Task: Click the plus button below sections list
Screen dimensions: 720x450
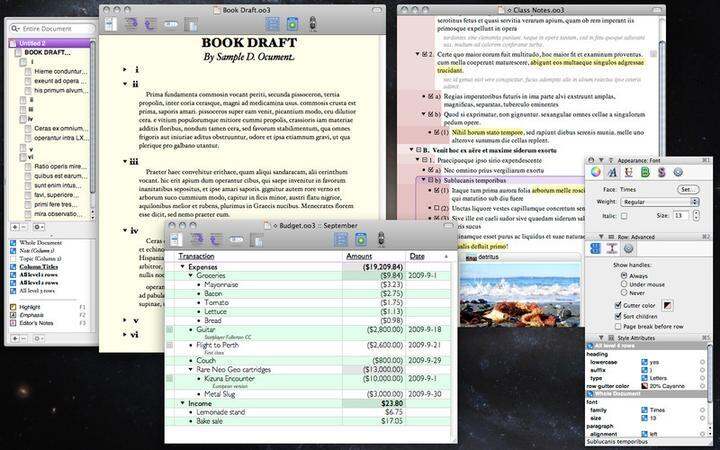Action: [15, 227]
